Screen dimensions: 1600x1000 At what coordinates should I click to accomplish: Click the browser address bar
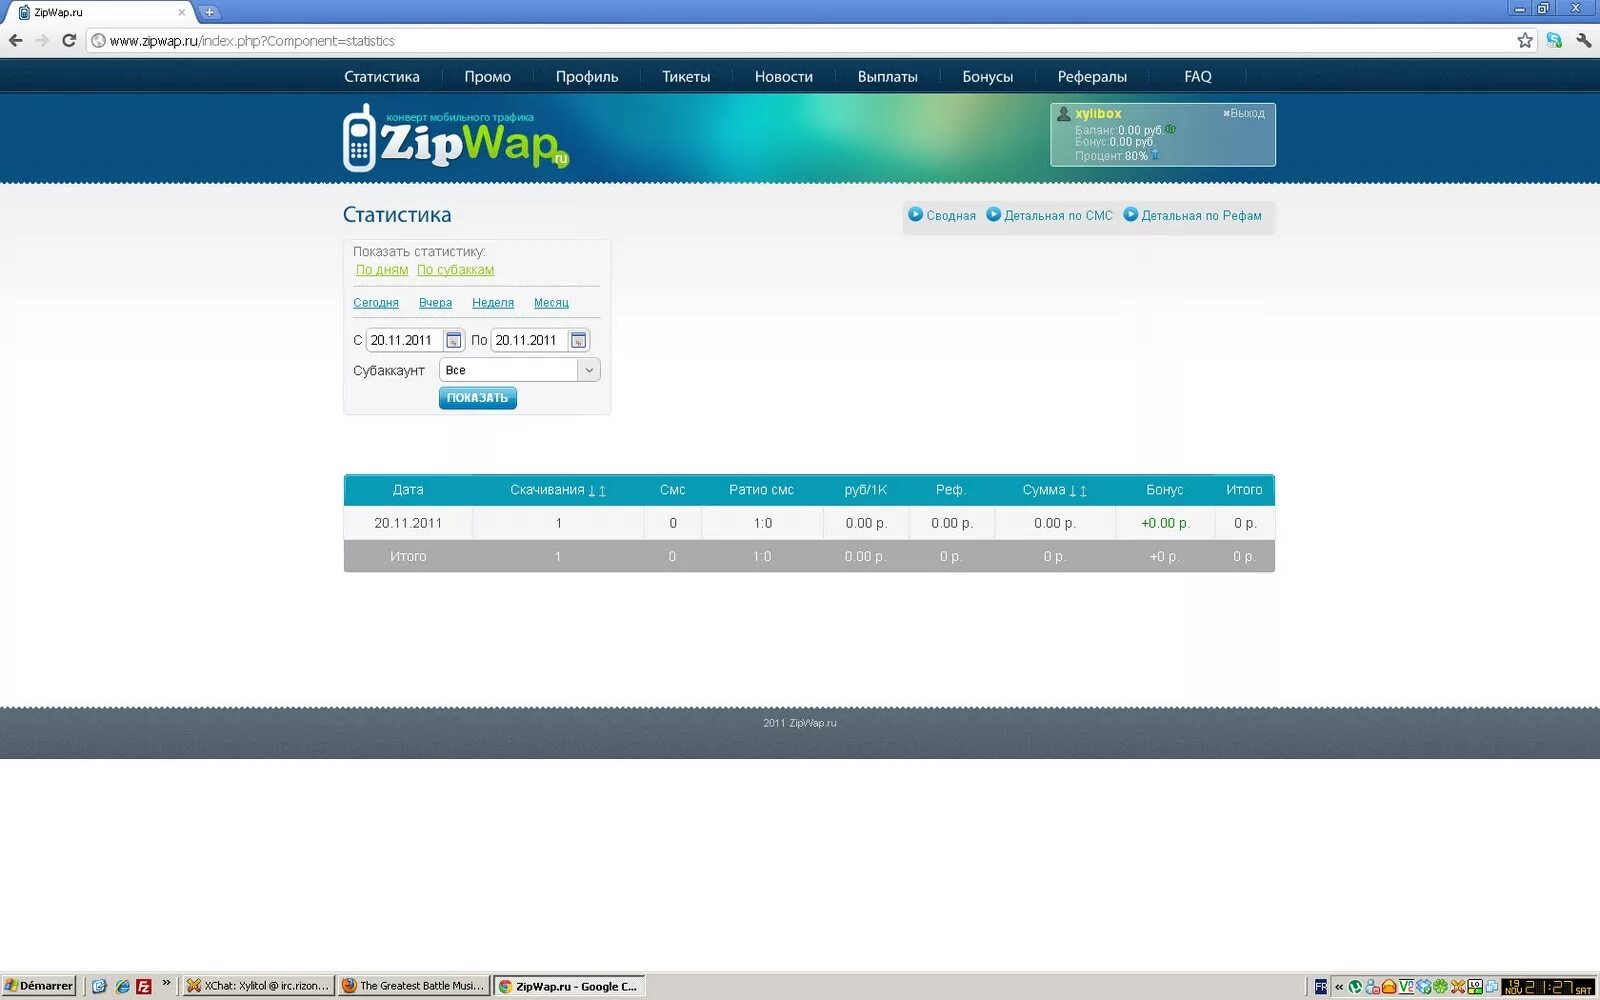click(800, 41)
